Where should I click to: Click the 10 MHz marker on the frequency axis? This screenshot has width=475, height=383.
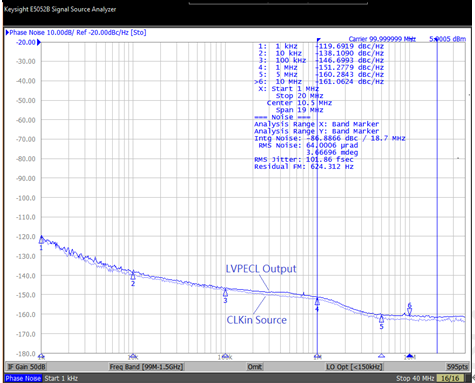410,356
